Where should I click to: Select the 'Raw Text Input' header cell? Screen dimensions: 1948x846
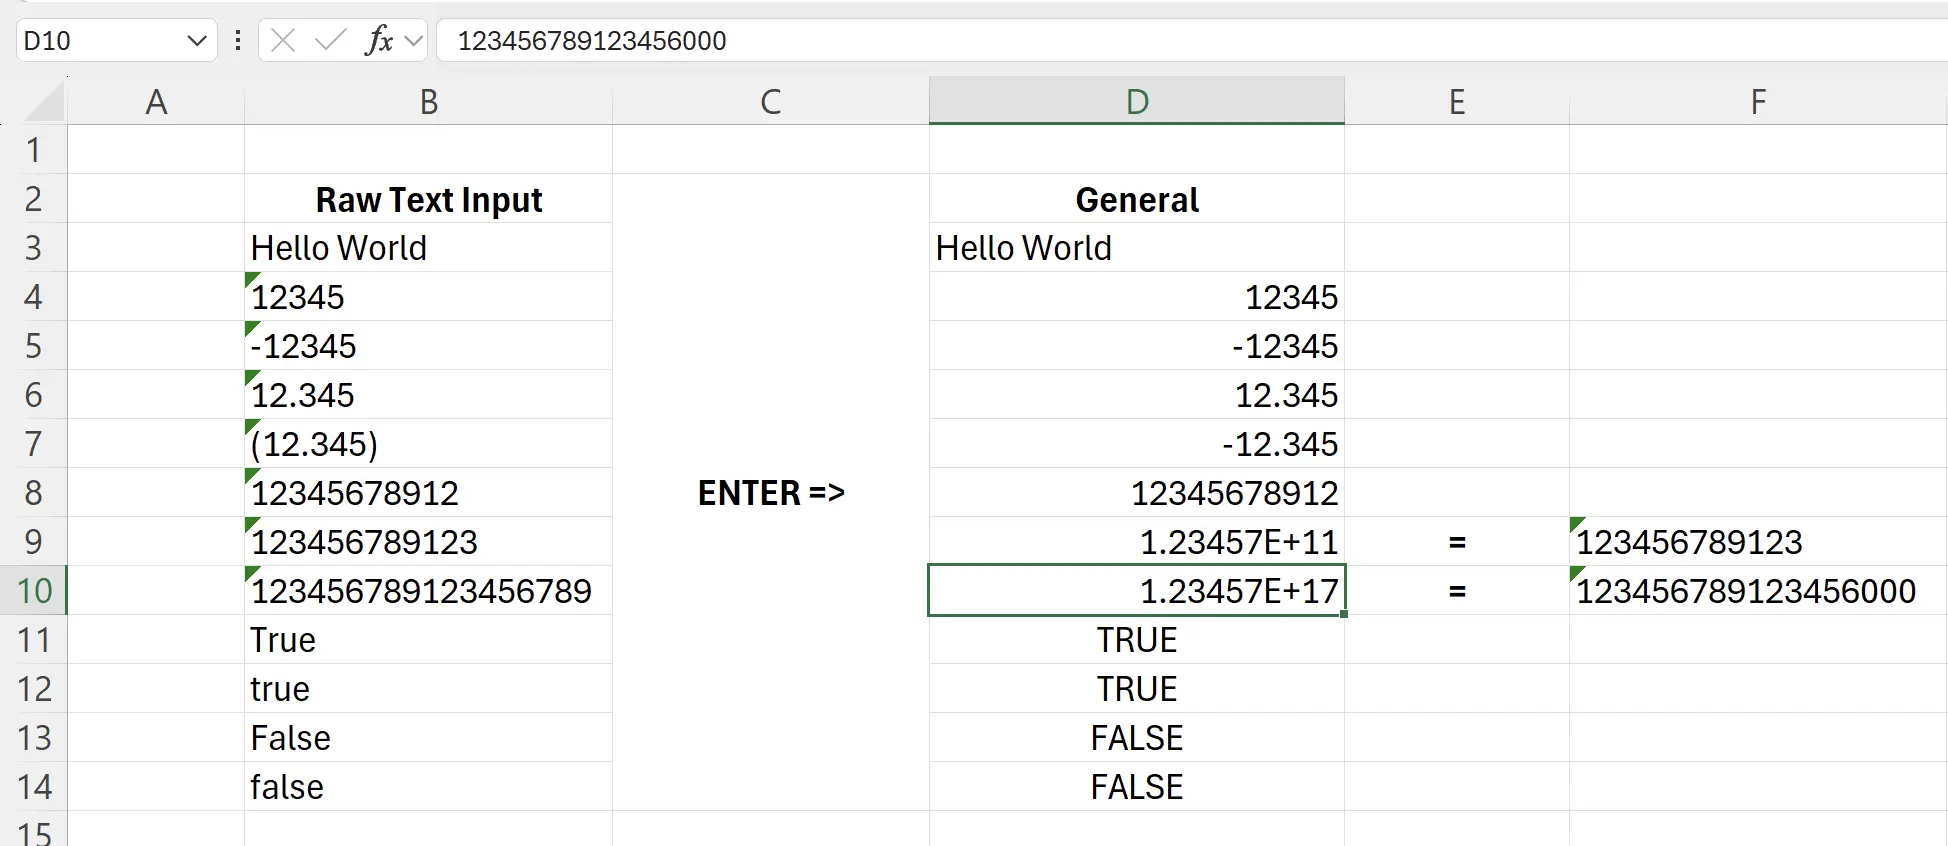pos(428,200)
